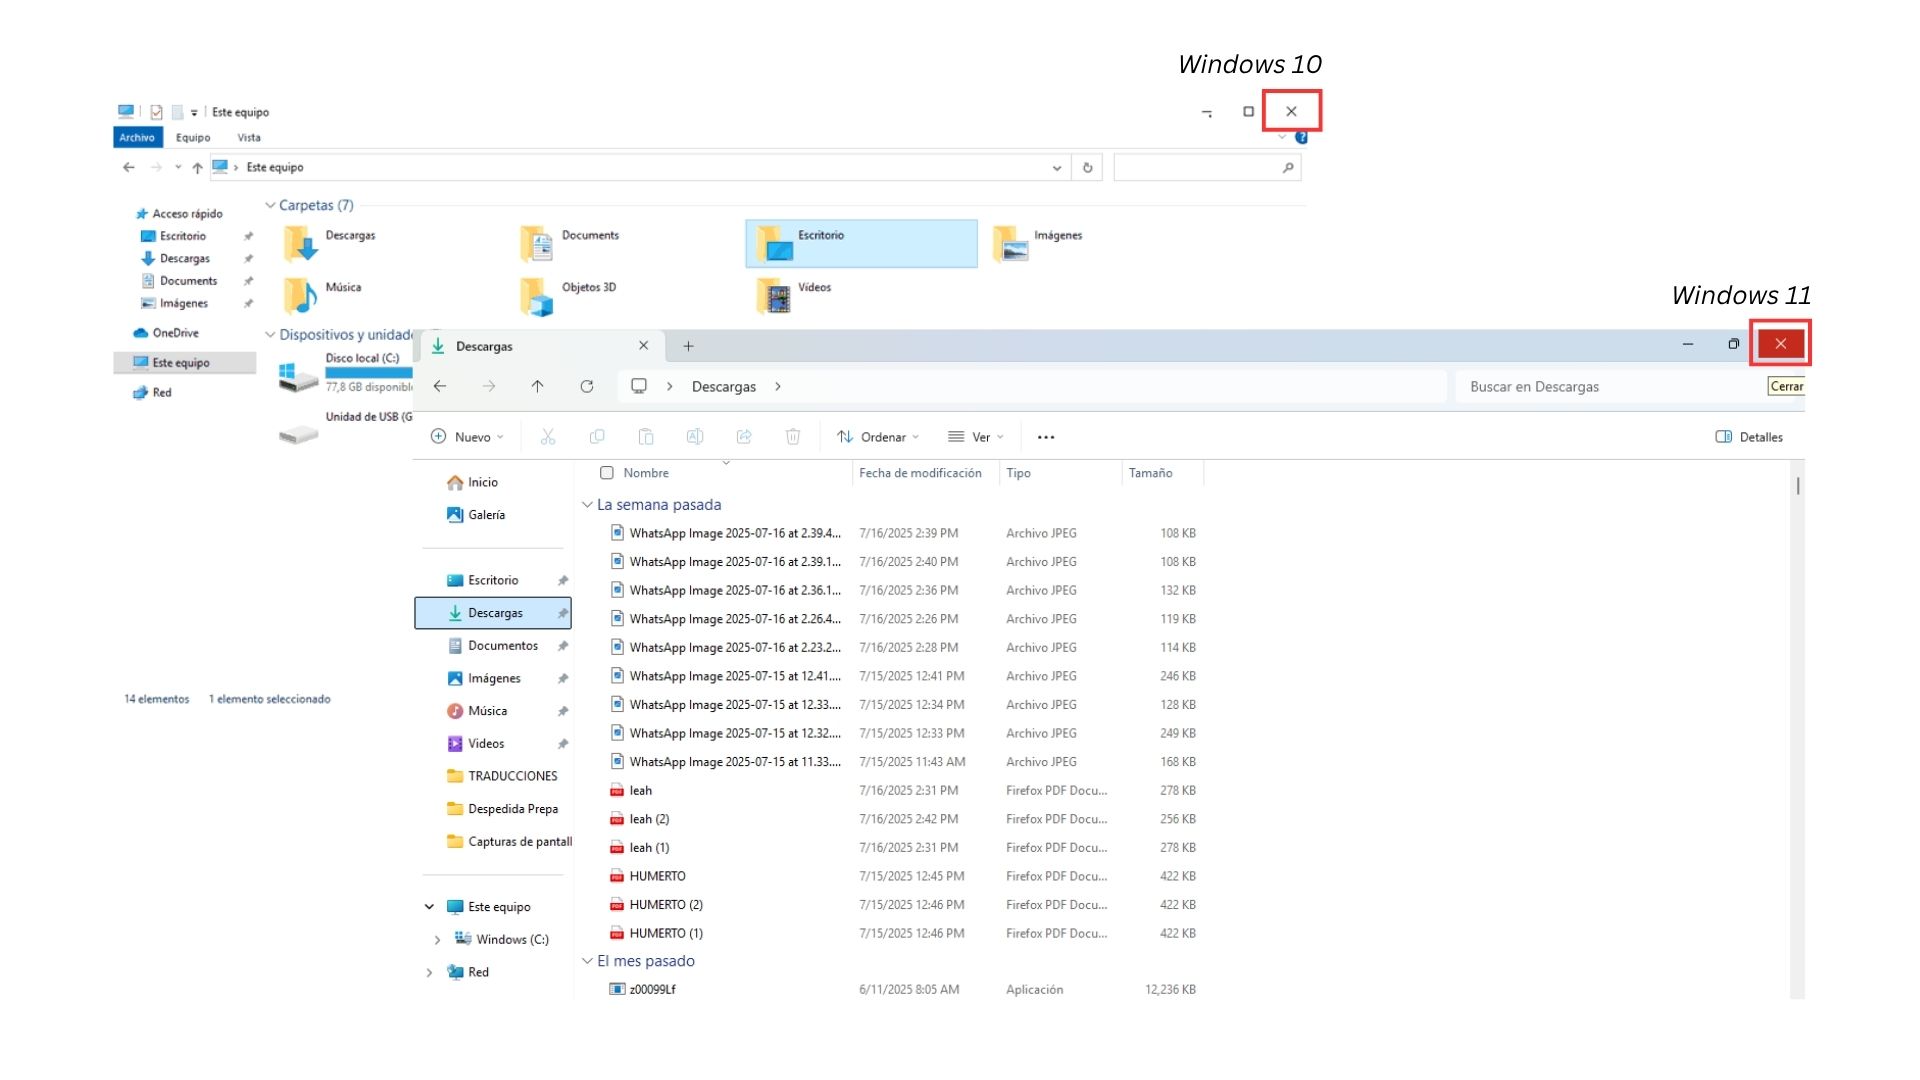Viewport: 1920px width, 1080px height.
Task: Go up one folder level in Descargas
Action: coord(537,387)
